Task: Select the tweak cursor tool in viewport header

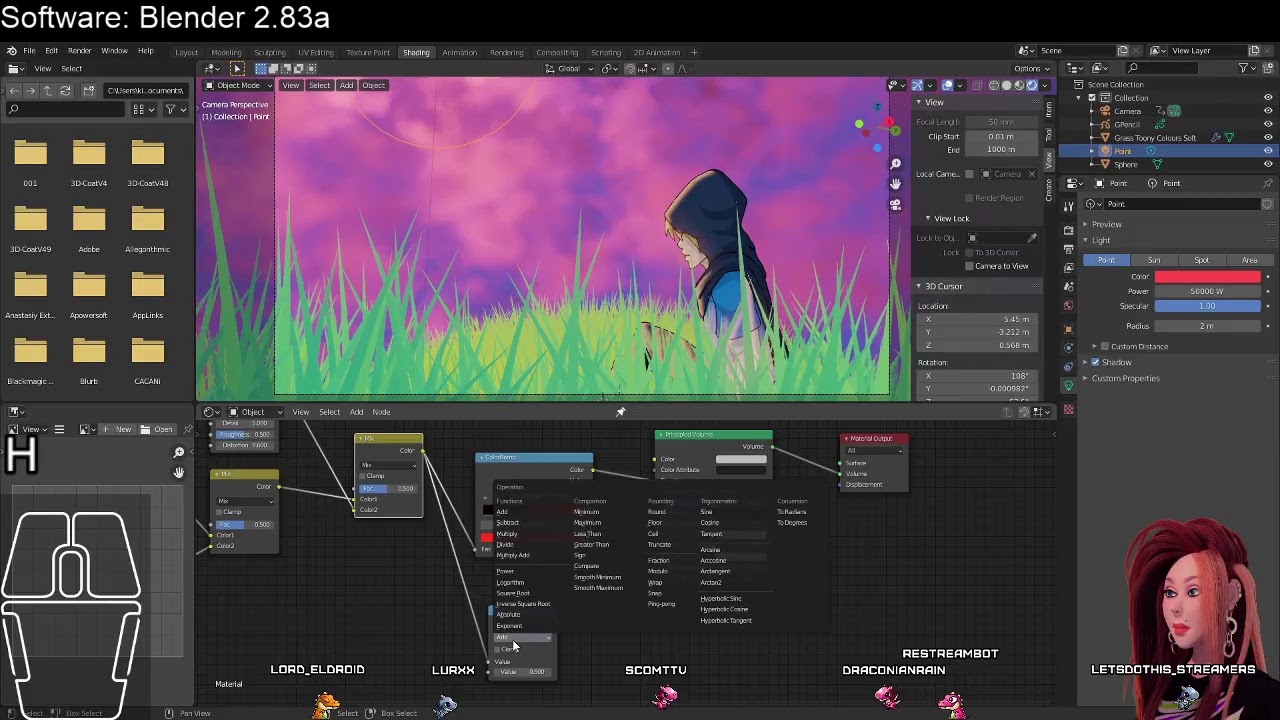Action: [x=237, y=68]
